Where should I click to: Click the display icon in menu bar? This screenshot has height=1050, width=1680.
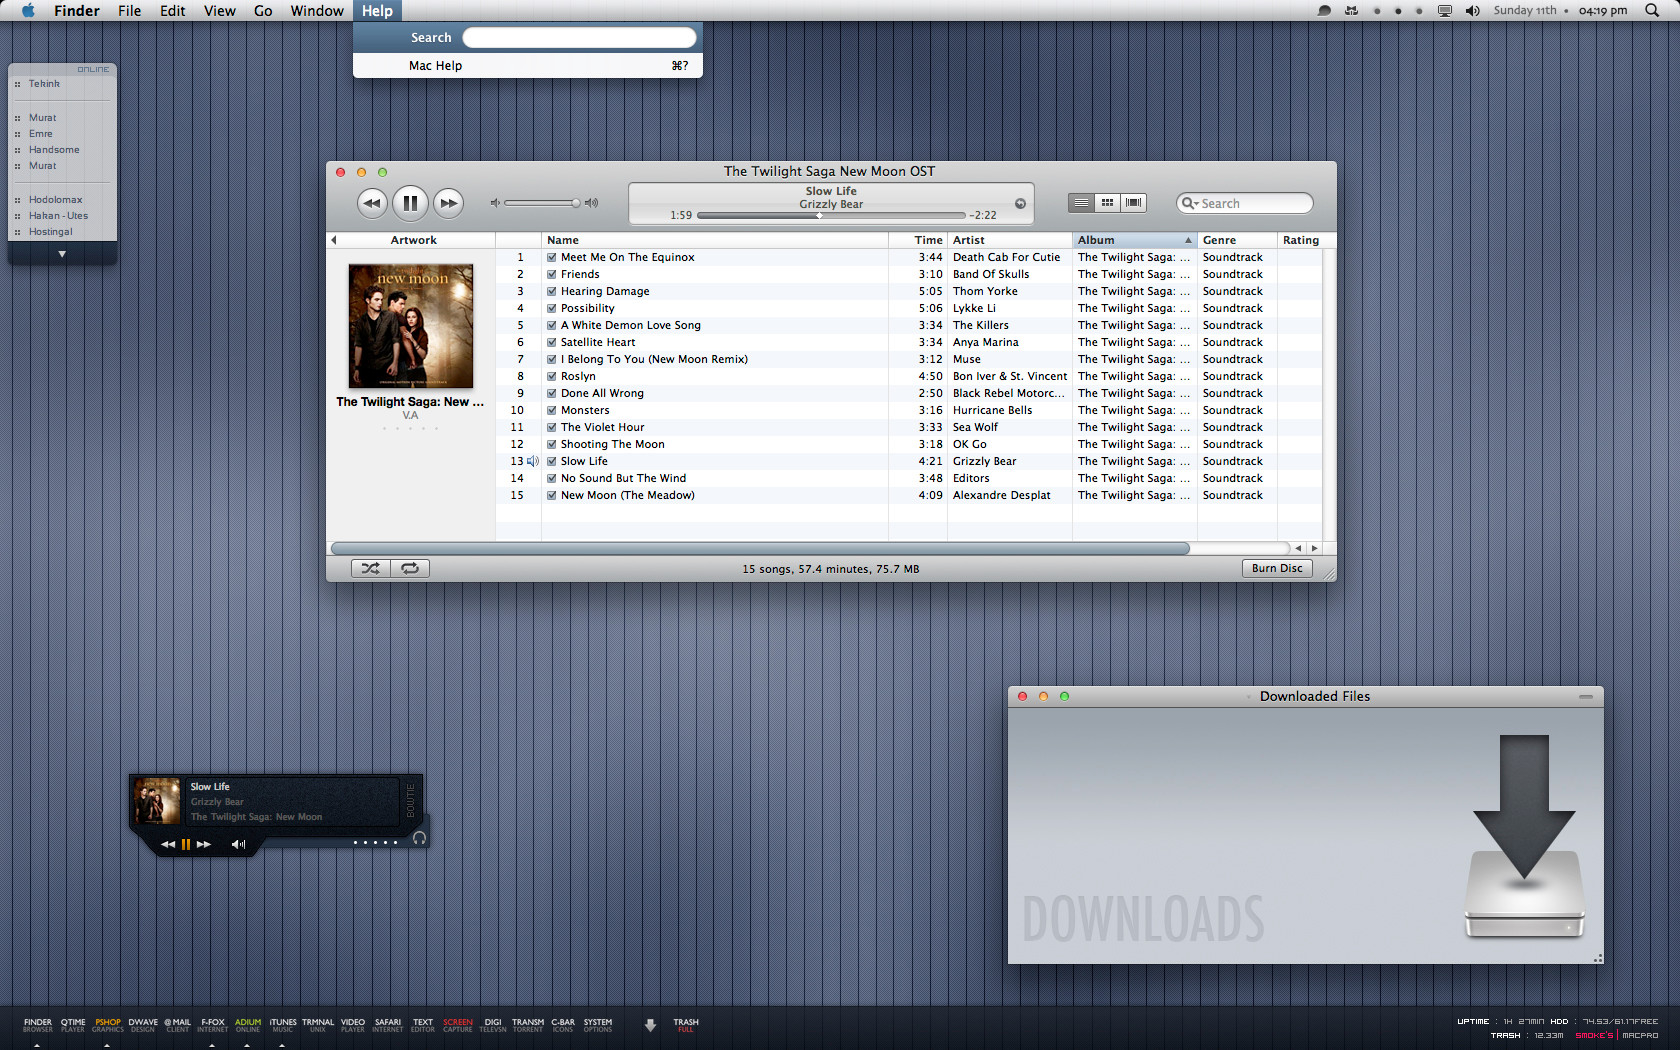(1445, 11)
